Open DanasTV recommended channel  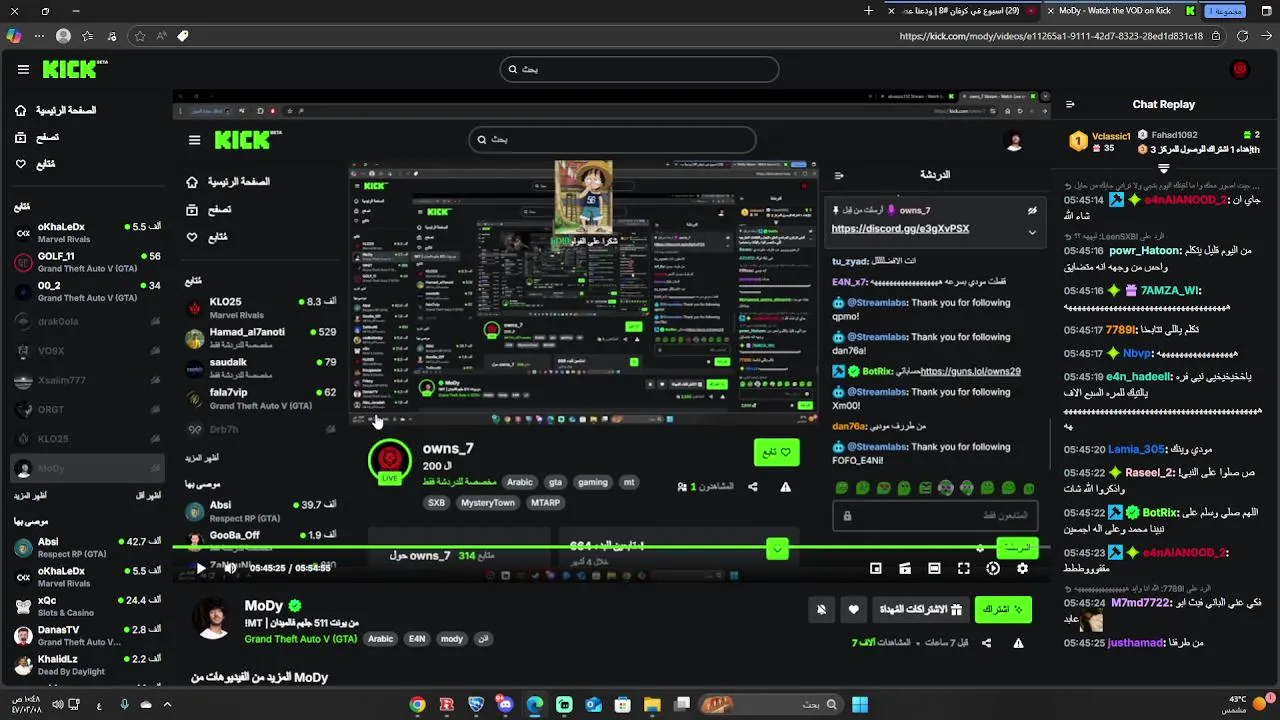86,635
